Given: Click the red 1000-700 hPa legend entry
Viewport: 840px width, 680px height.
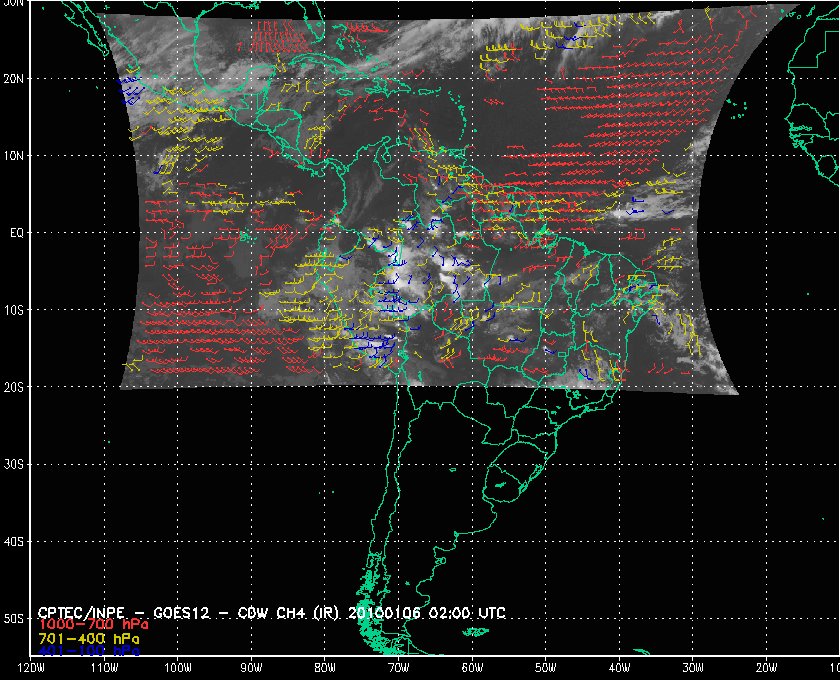Looking at the screenshot, I should click(x=93, y=625).
